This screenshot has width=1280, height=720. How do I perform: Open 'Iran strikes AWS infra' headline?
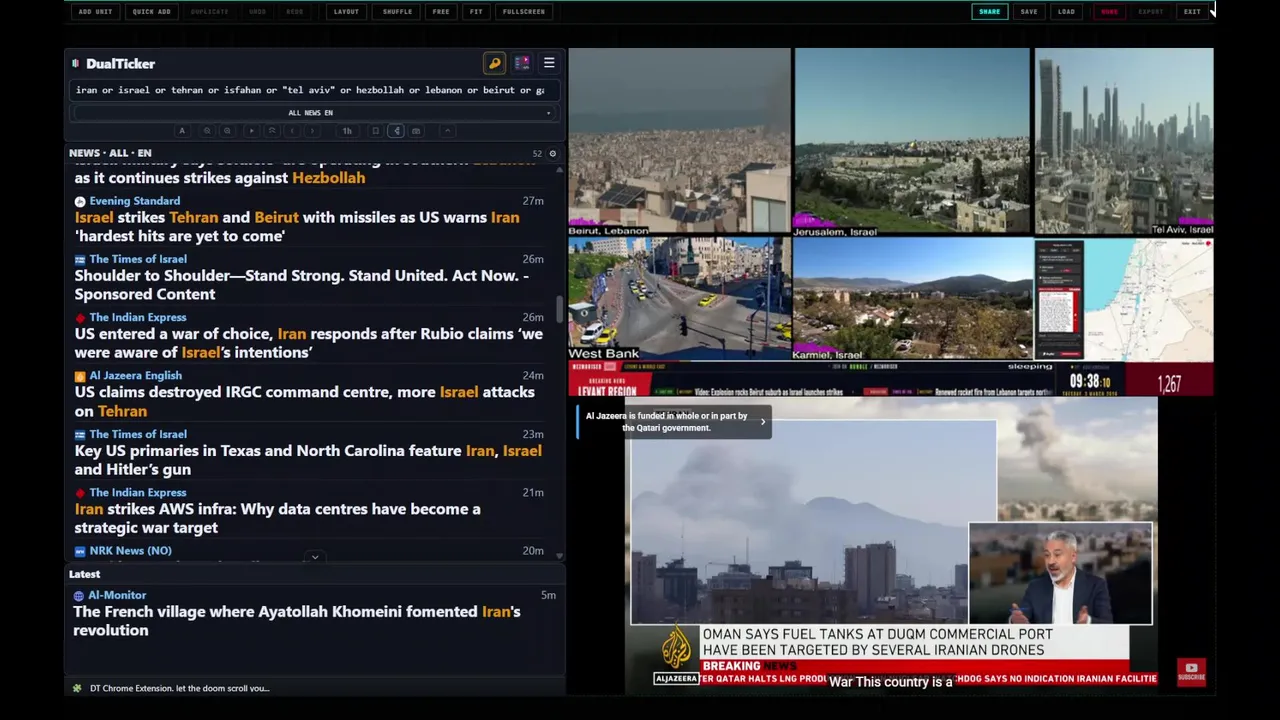(x=277, y=518)
